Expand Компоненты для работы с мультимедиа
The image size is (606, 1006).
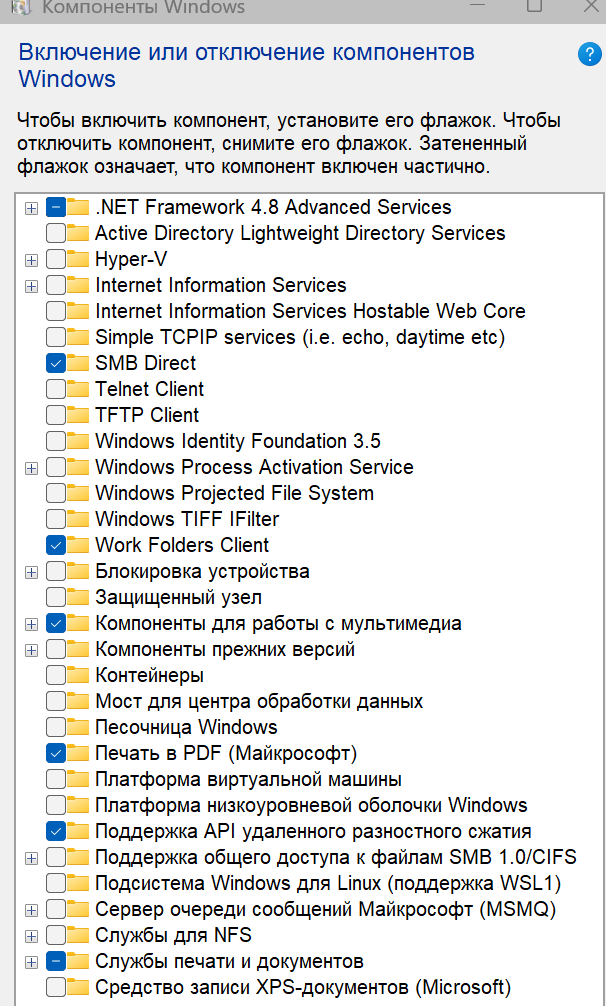click(32, 624)
